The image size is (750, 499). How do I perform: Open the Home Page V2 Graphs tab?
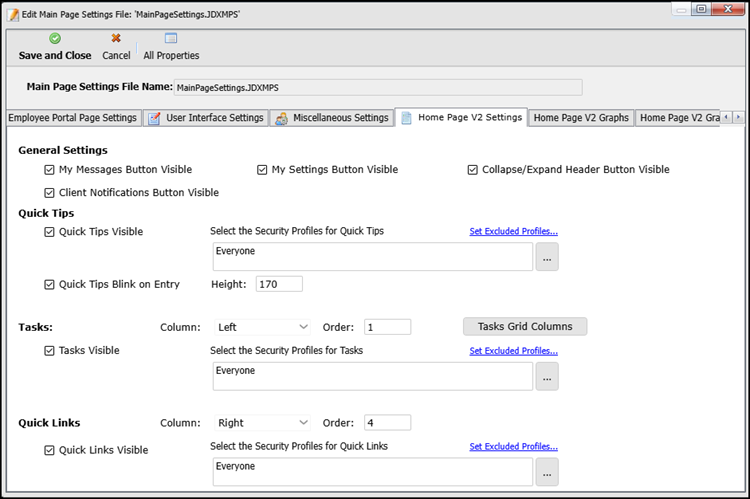pos(581,118)
